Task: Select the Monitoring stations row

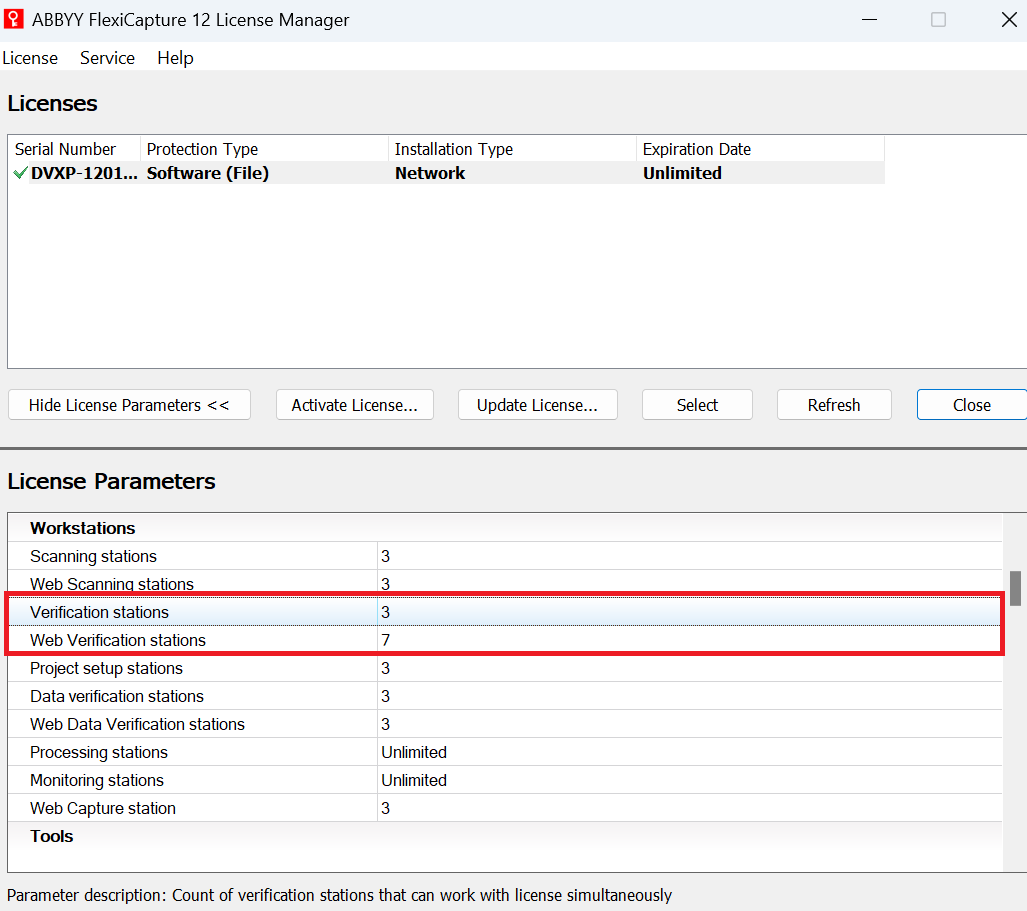Action: point(505,780)
